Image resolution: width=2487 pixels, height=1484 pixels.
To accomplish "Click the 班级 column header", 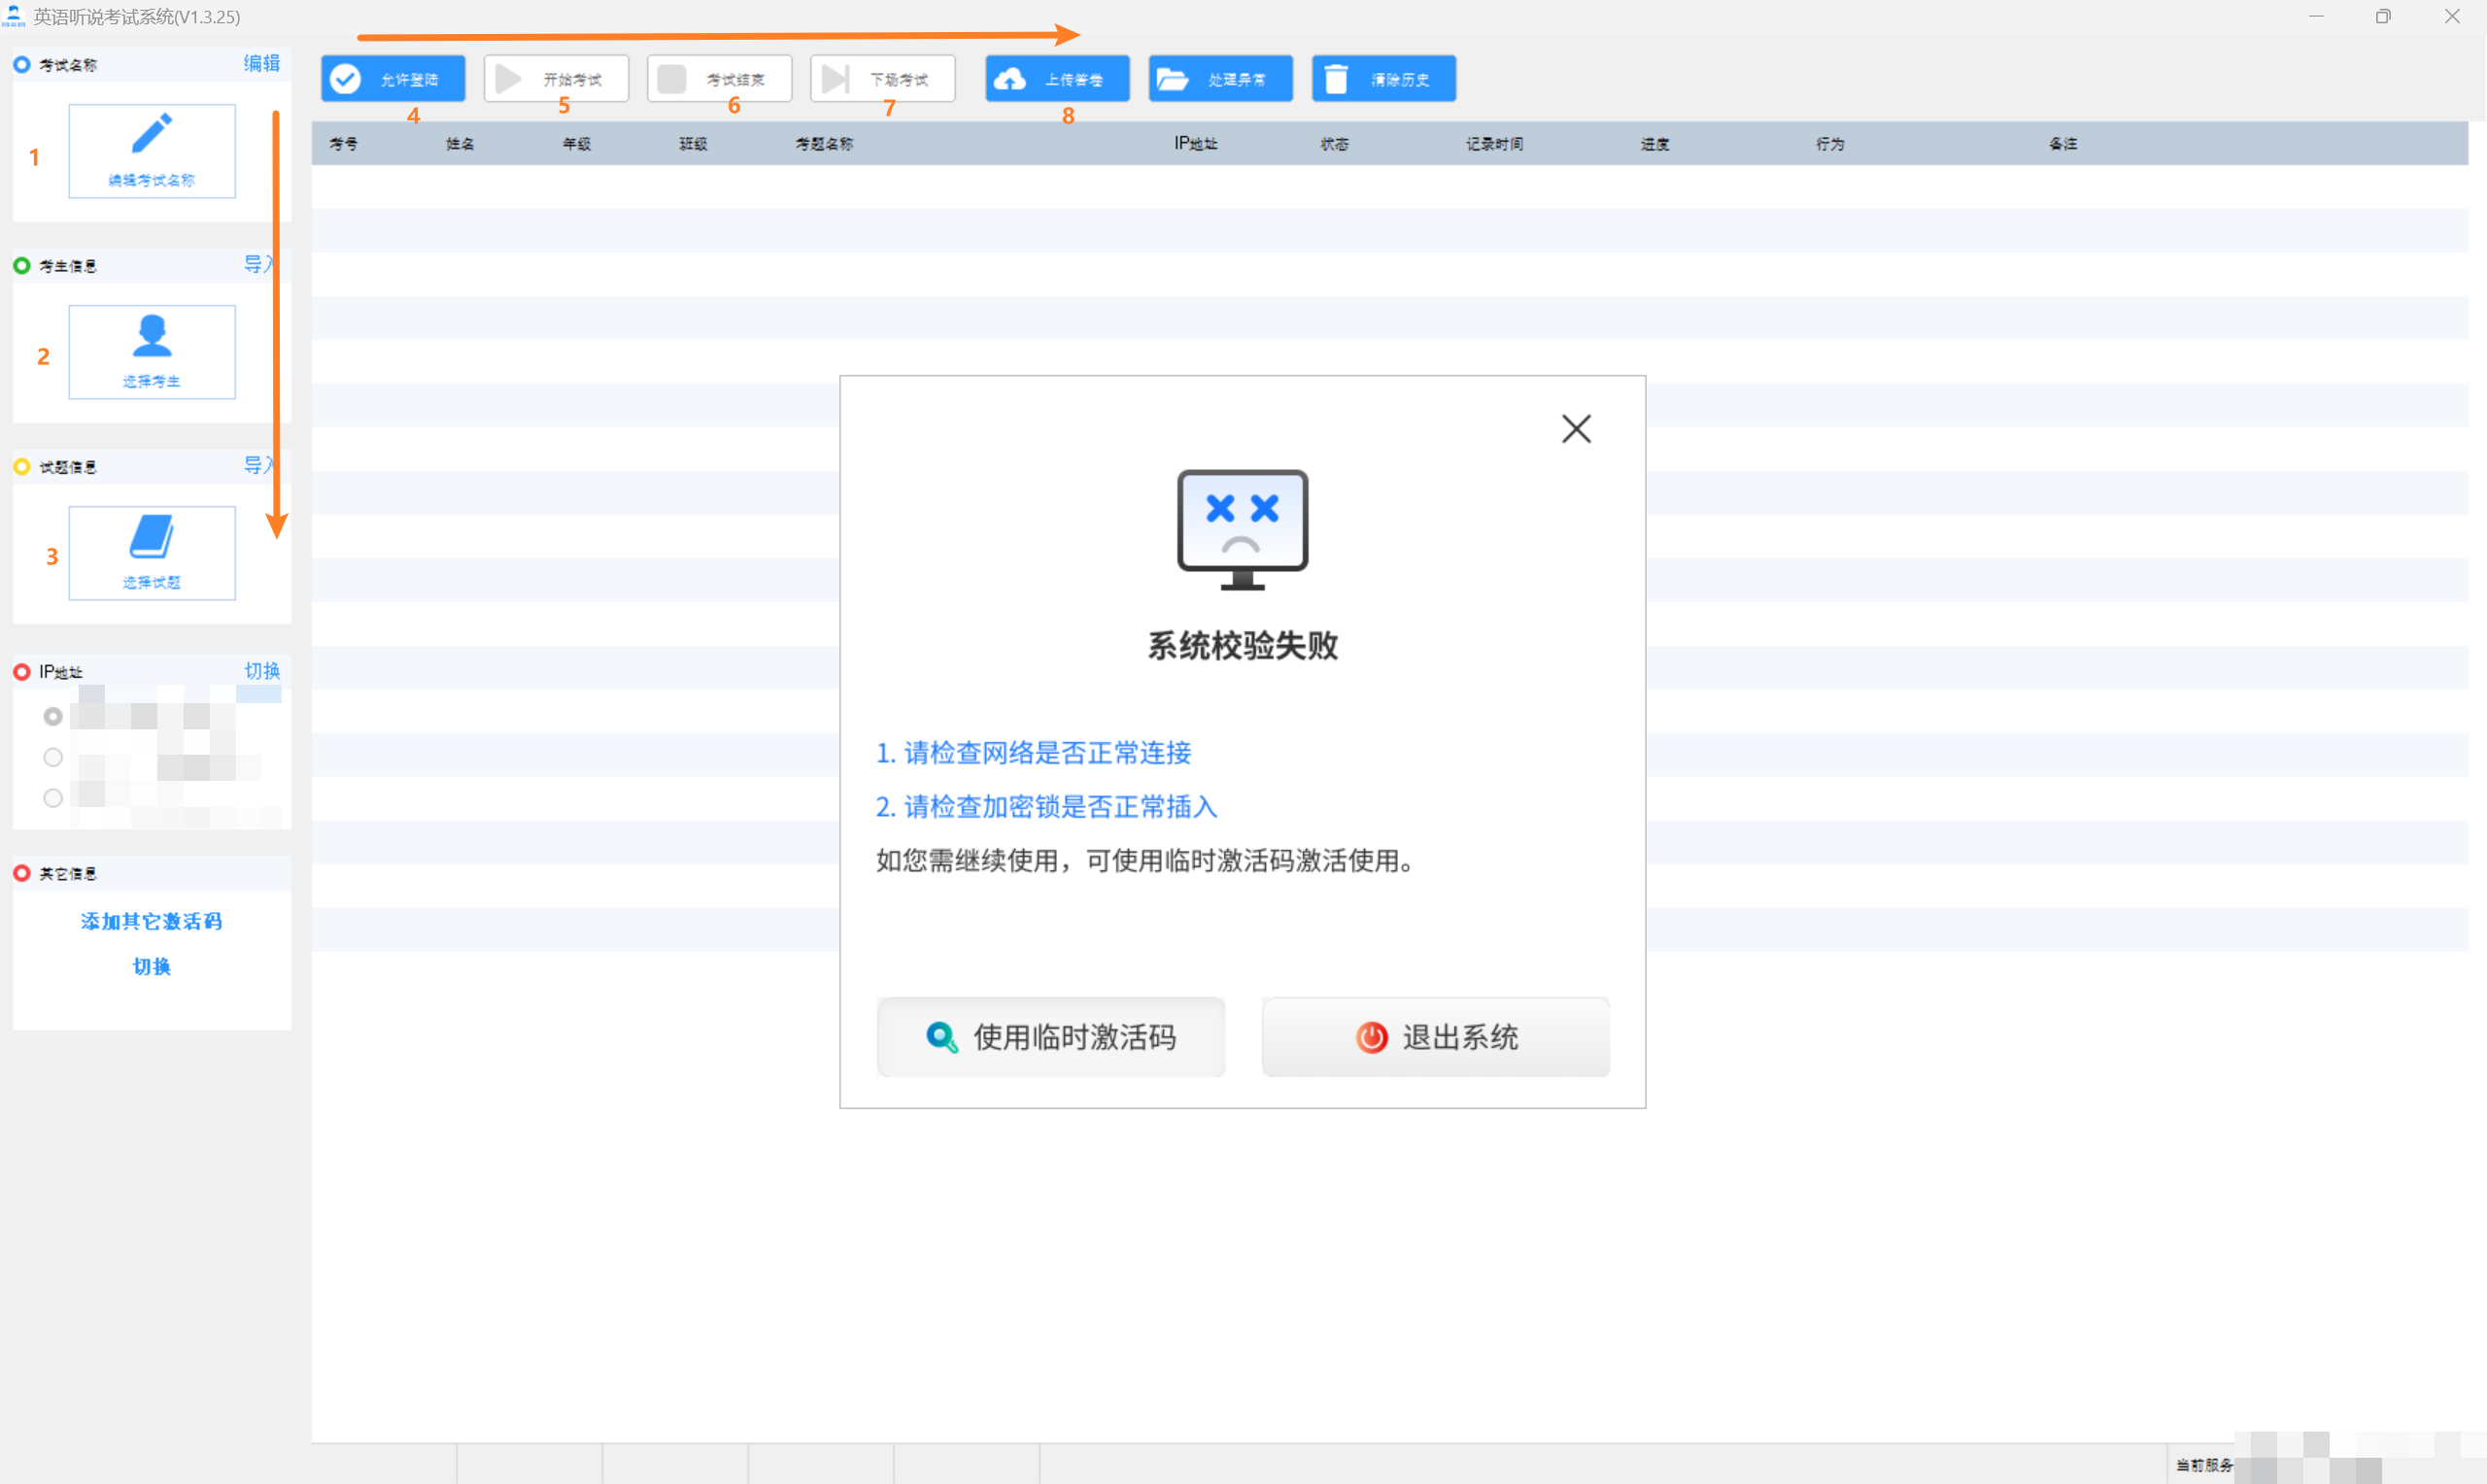I will point(693,144).
